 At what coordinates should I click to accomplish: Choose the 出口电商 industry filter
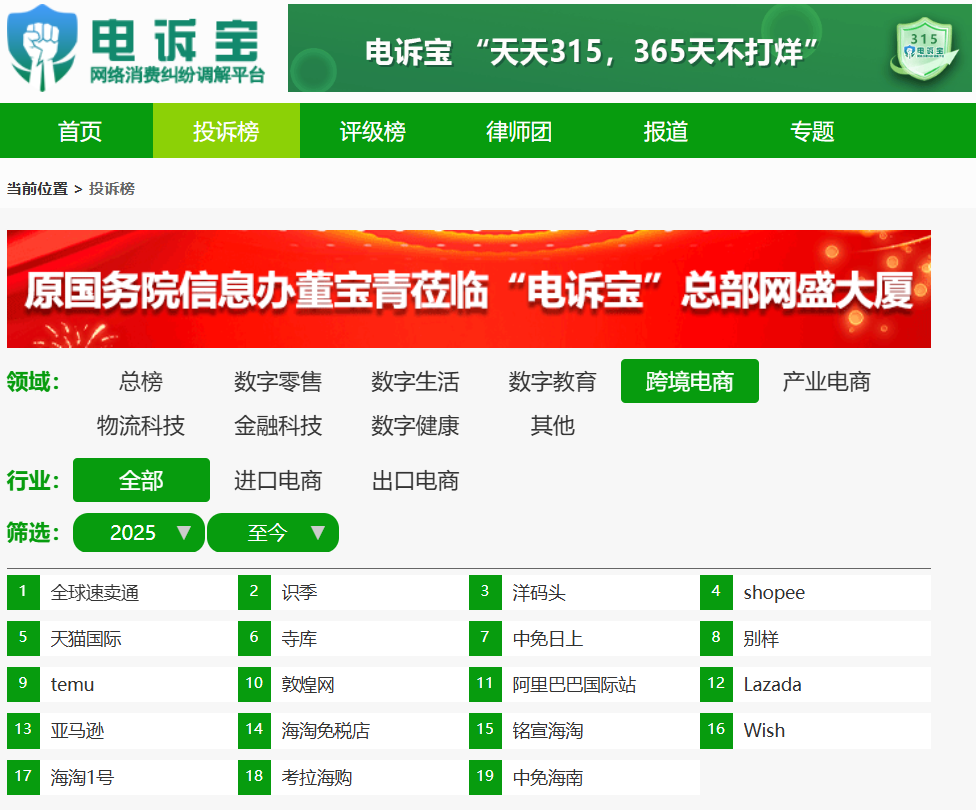click(415, 481)
